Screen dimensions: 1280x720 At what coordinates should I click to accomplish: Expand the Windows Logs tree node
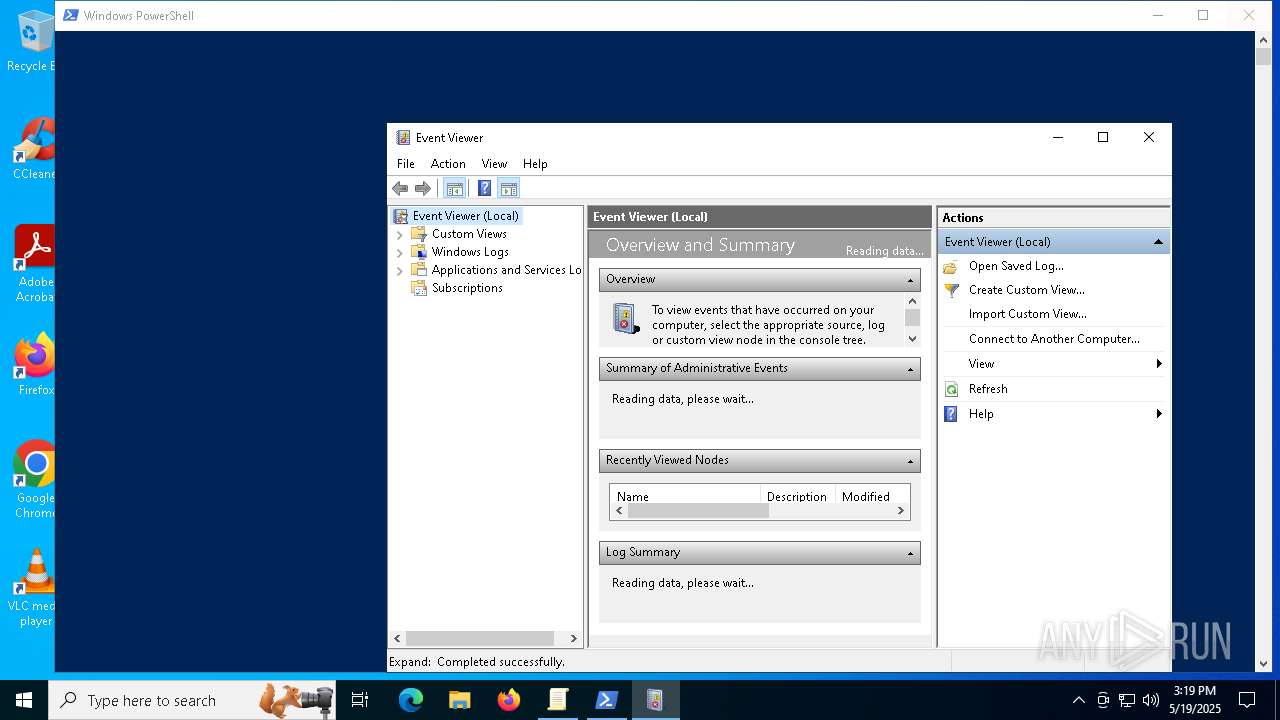(x=400, y=253)
